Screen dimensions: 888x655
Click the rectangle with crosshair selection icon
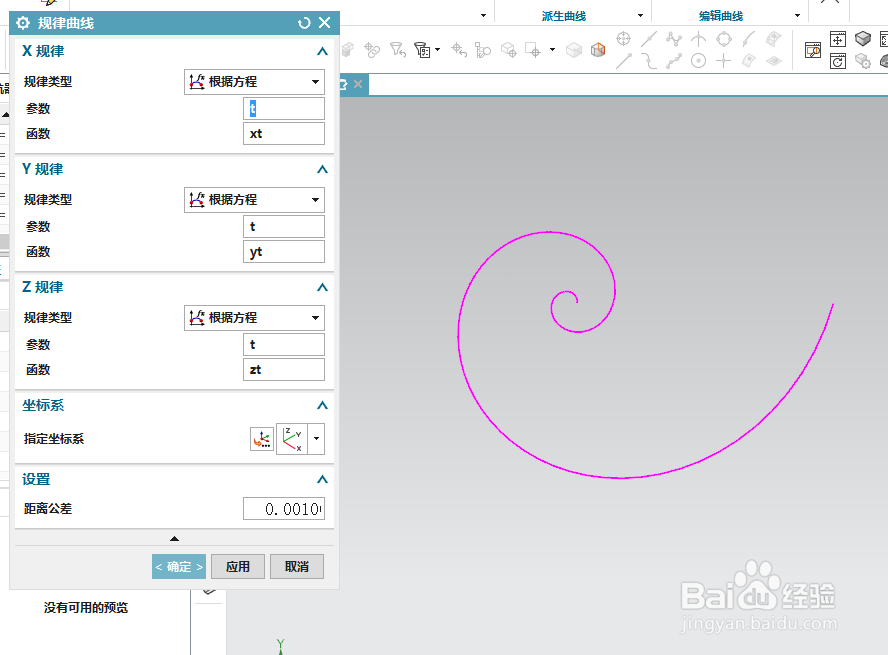533,50
